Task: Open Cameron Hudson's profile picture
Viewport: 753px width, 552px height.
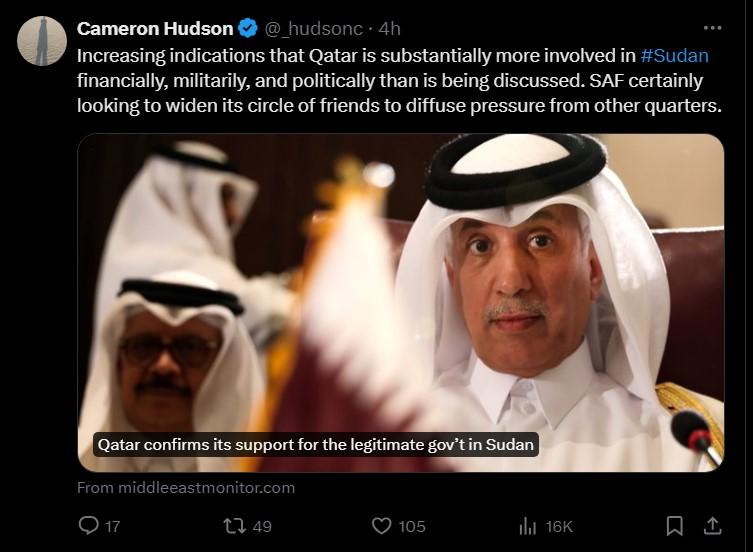Action: click(x=42, y=41)
